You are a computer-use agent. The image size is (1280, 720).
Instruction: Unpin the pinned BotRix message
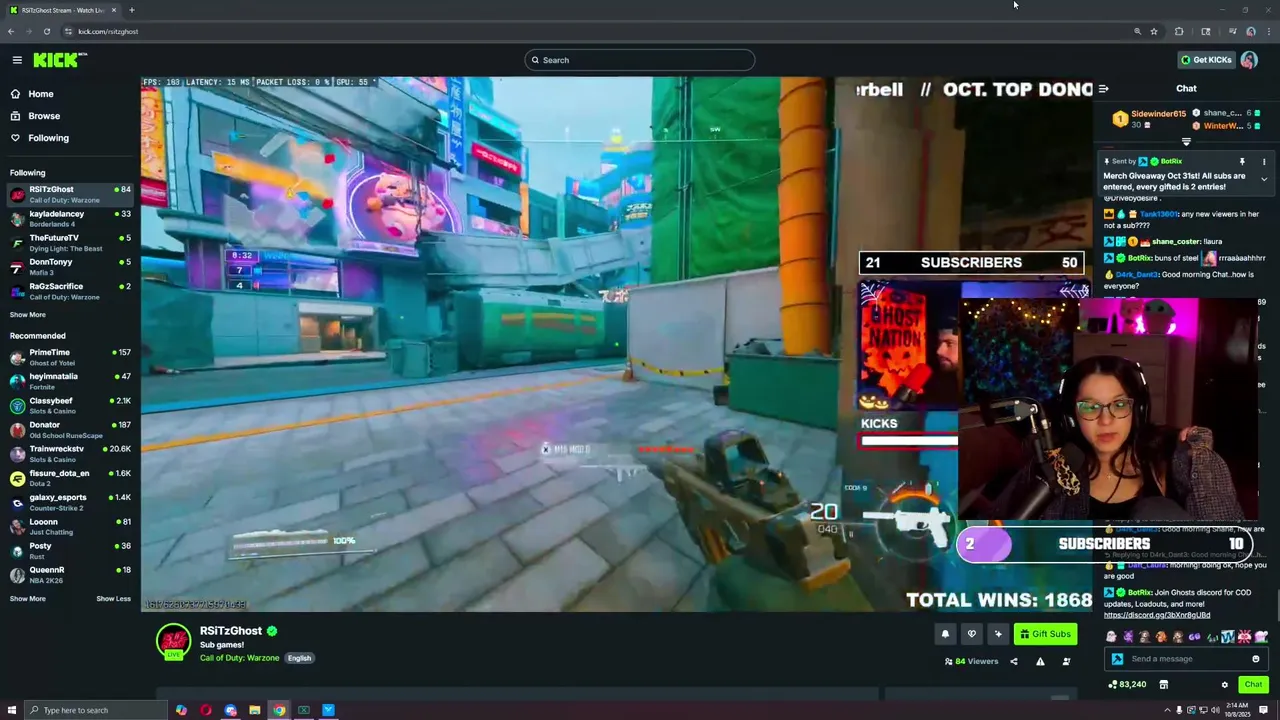click(1242, 161)
